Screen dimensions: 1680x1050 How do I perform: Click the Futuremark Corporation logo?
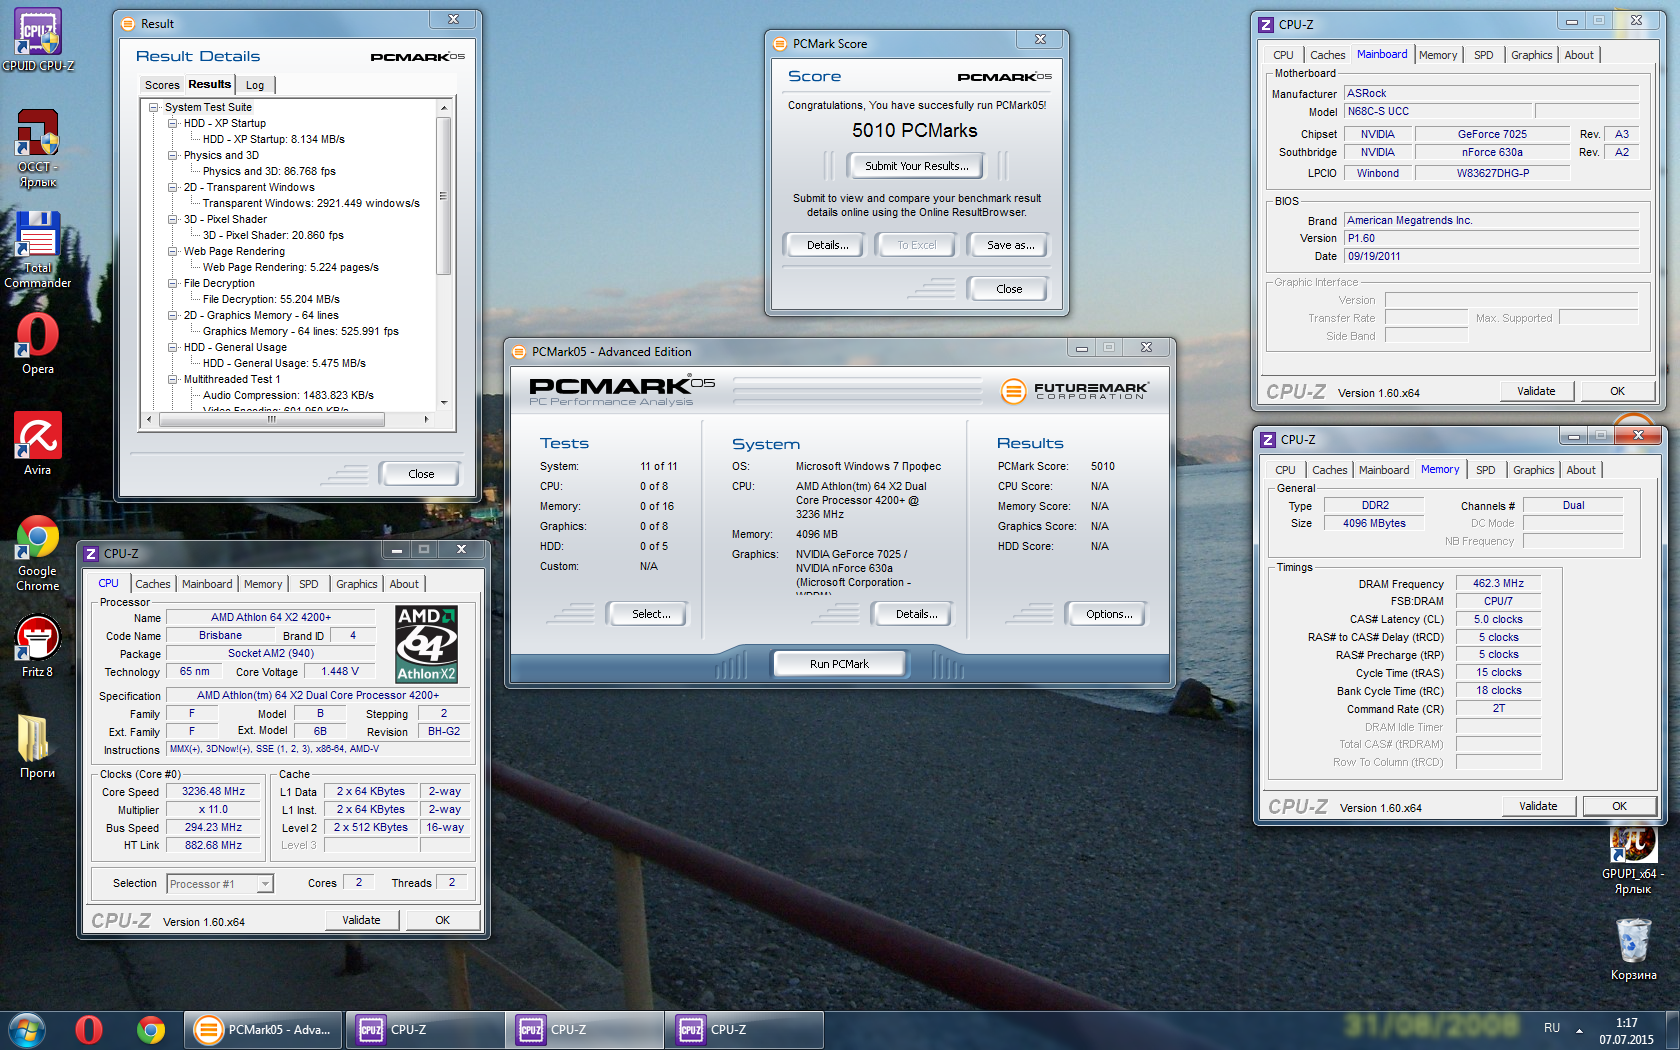click(1075, 391)
